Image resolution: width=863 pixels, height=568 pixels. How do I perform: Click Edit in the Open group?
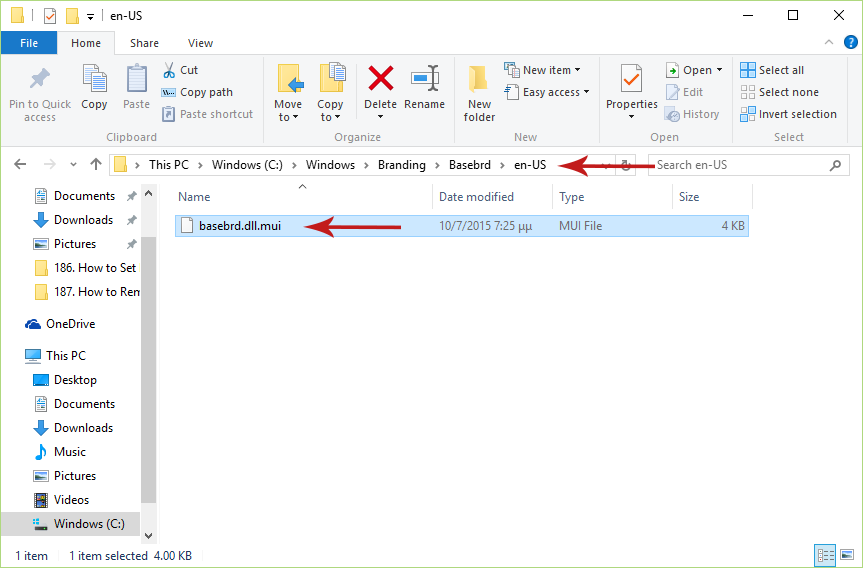pos(684,92)
